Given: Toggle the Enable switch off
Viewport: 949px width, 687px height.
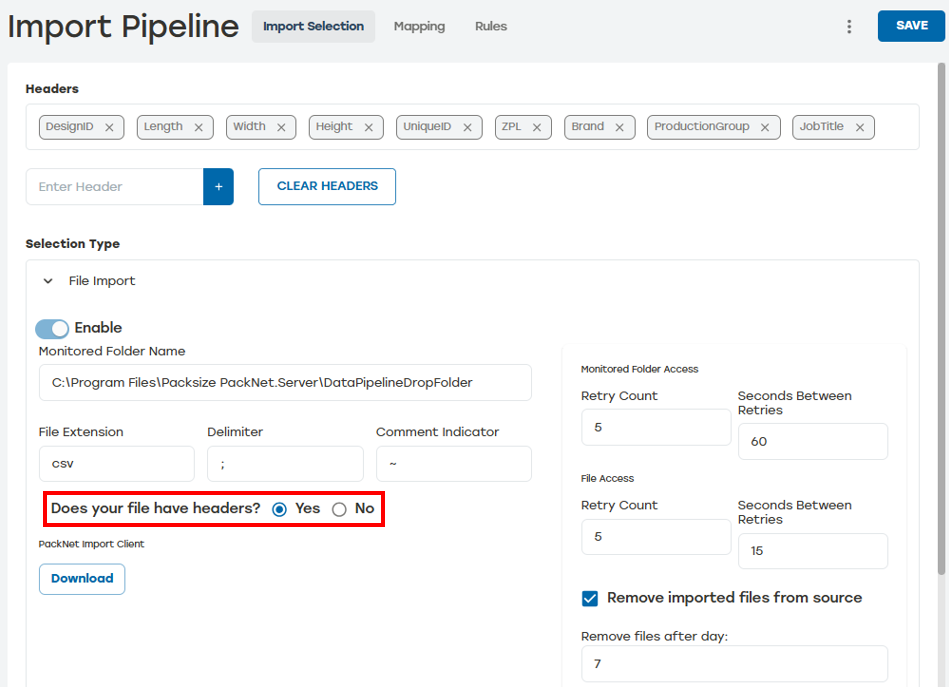Looking at the screenshot, I should (x=52, y=329).
